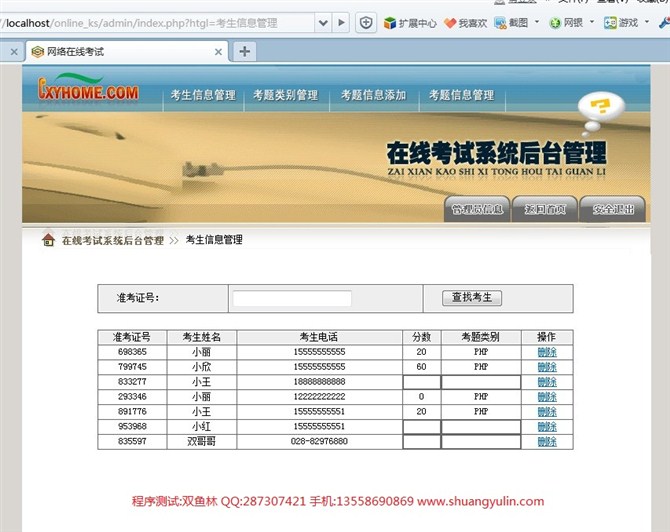Click the 网银 toolbar item

[567, 23]
